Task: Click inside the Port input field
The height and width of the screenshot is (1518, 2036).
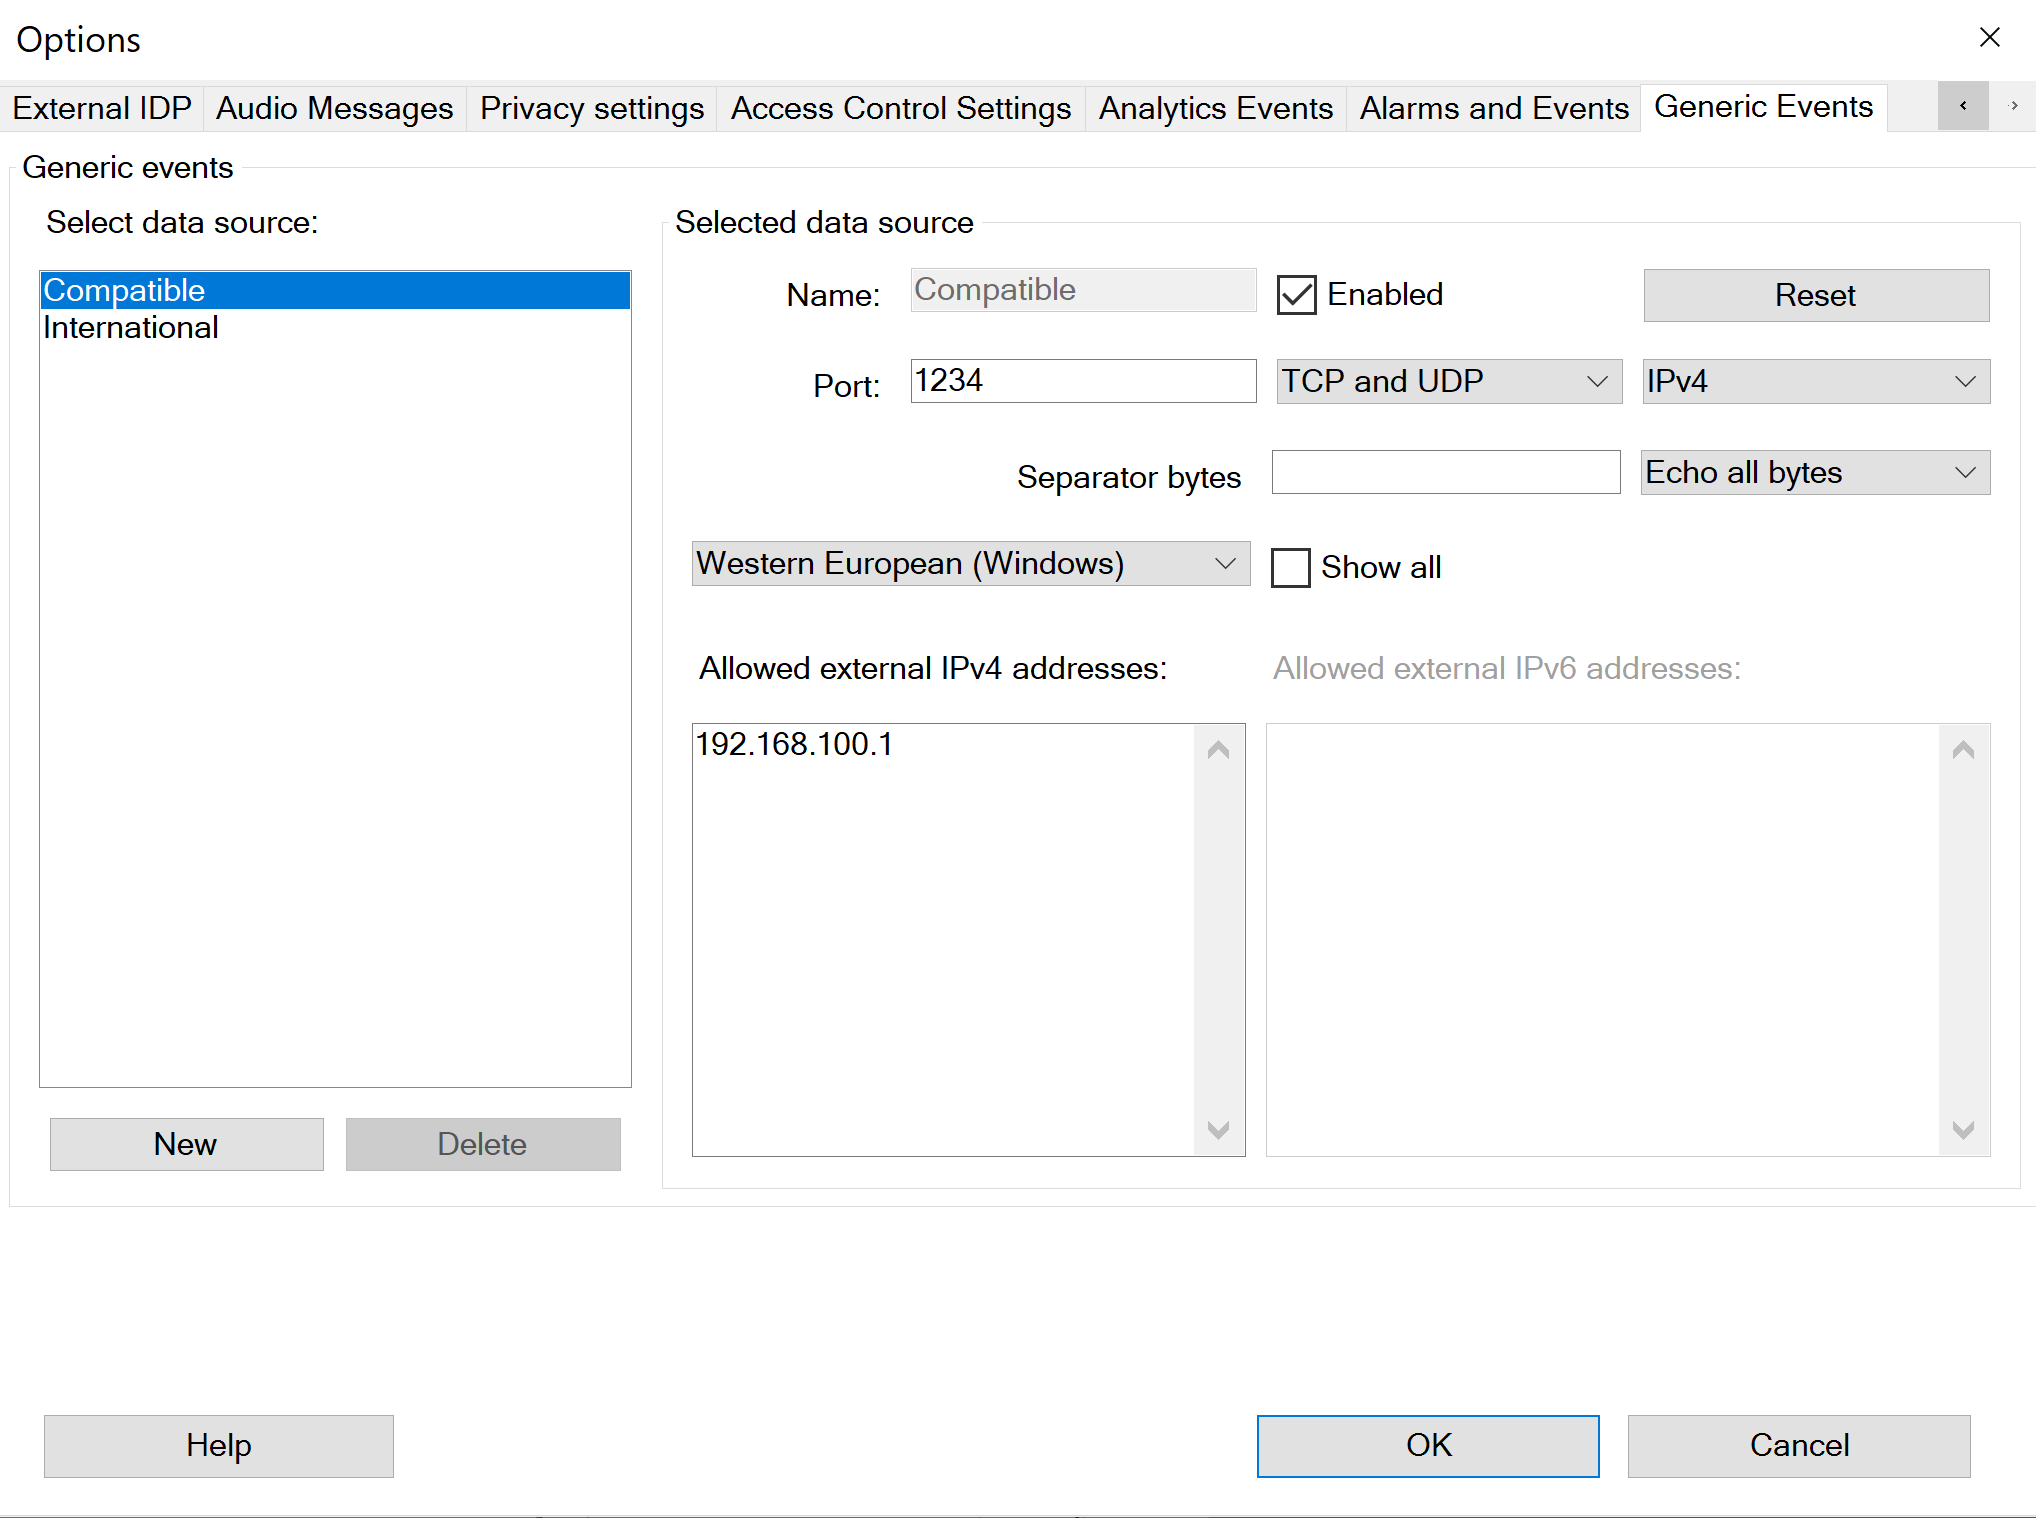Action: [1082, 381]
